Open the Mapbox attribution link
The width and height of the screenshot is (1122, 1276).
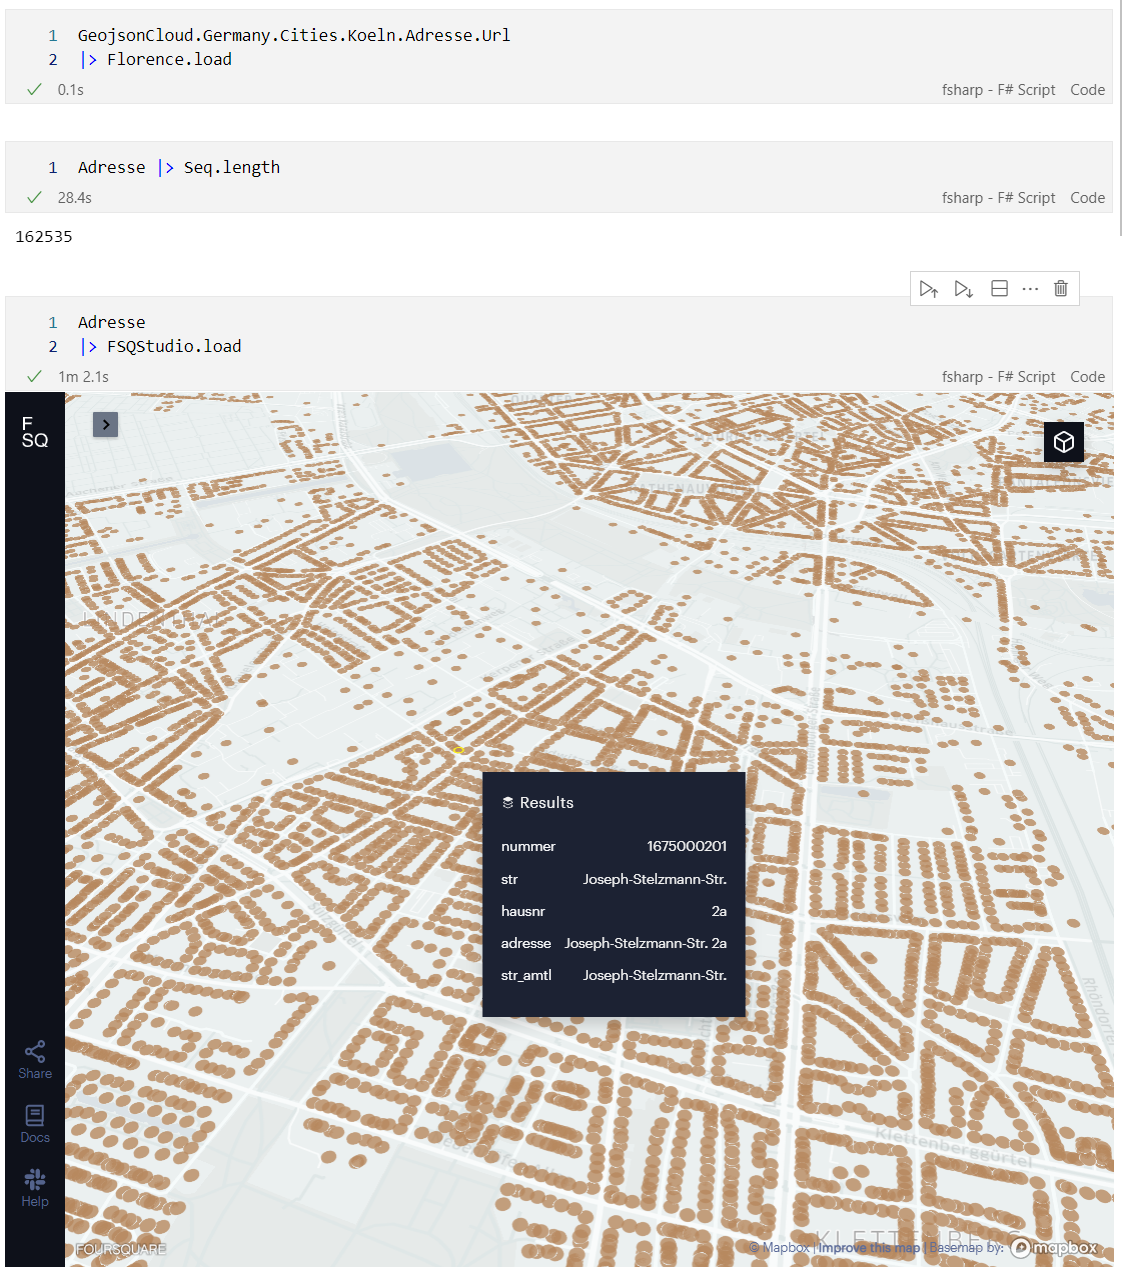[780, 1247]
